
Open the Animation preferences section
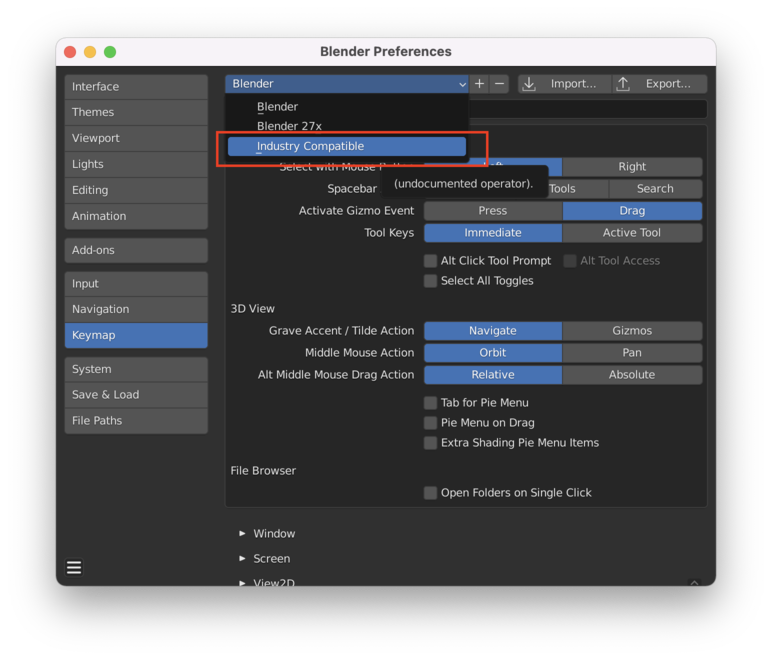tap(136, 216)
